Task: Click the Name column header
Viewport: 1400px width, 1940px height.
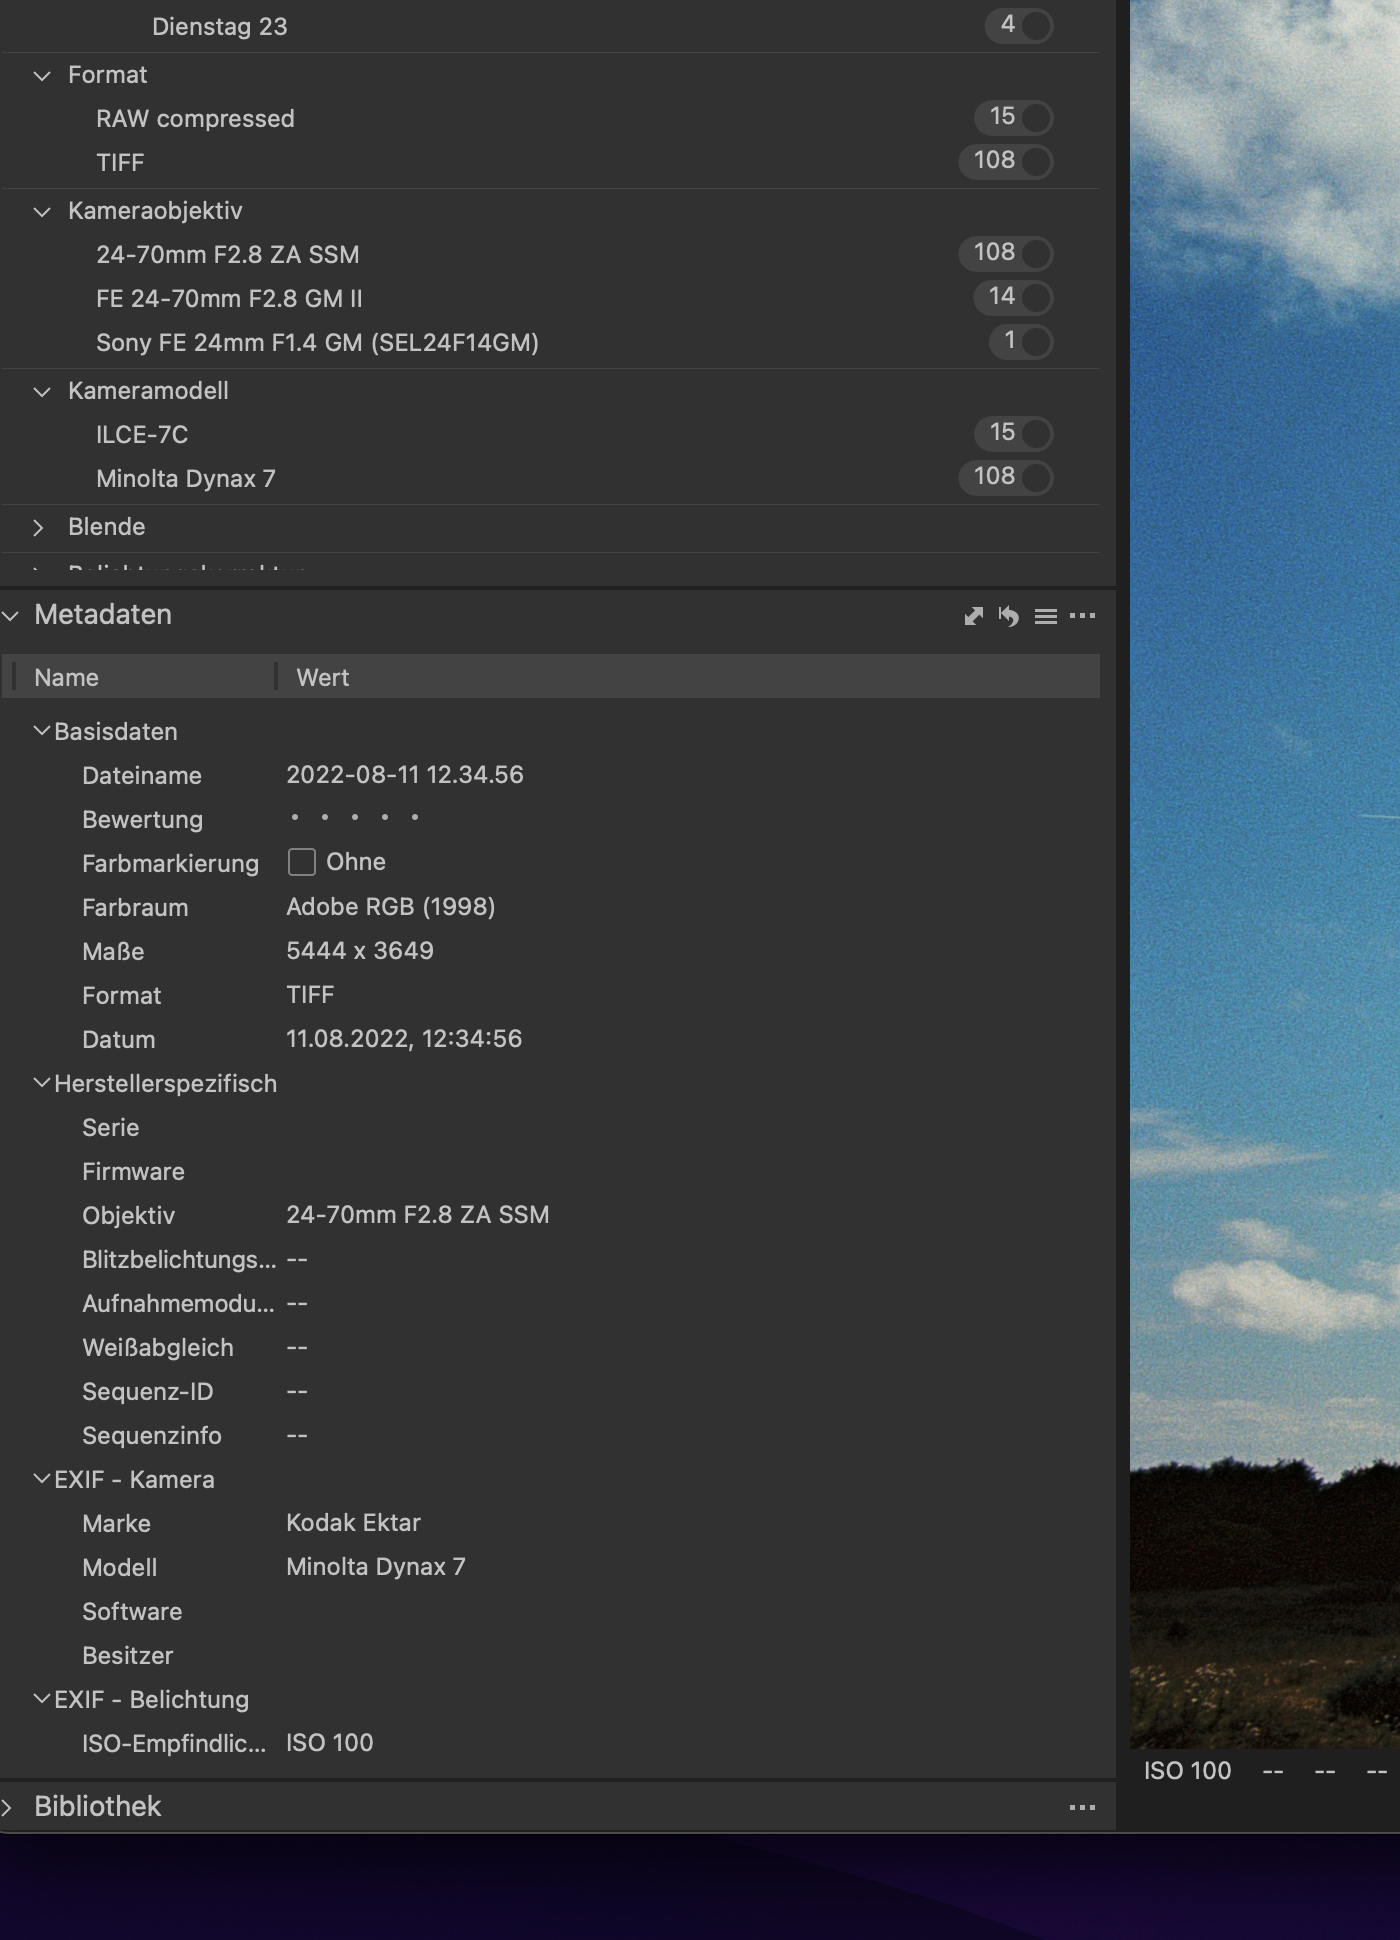Action: click(66, 677)
